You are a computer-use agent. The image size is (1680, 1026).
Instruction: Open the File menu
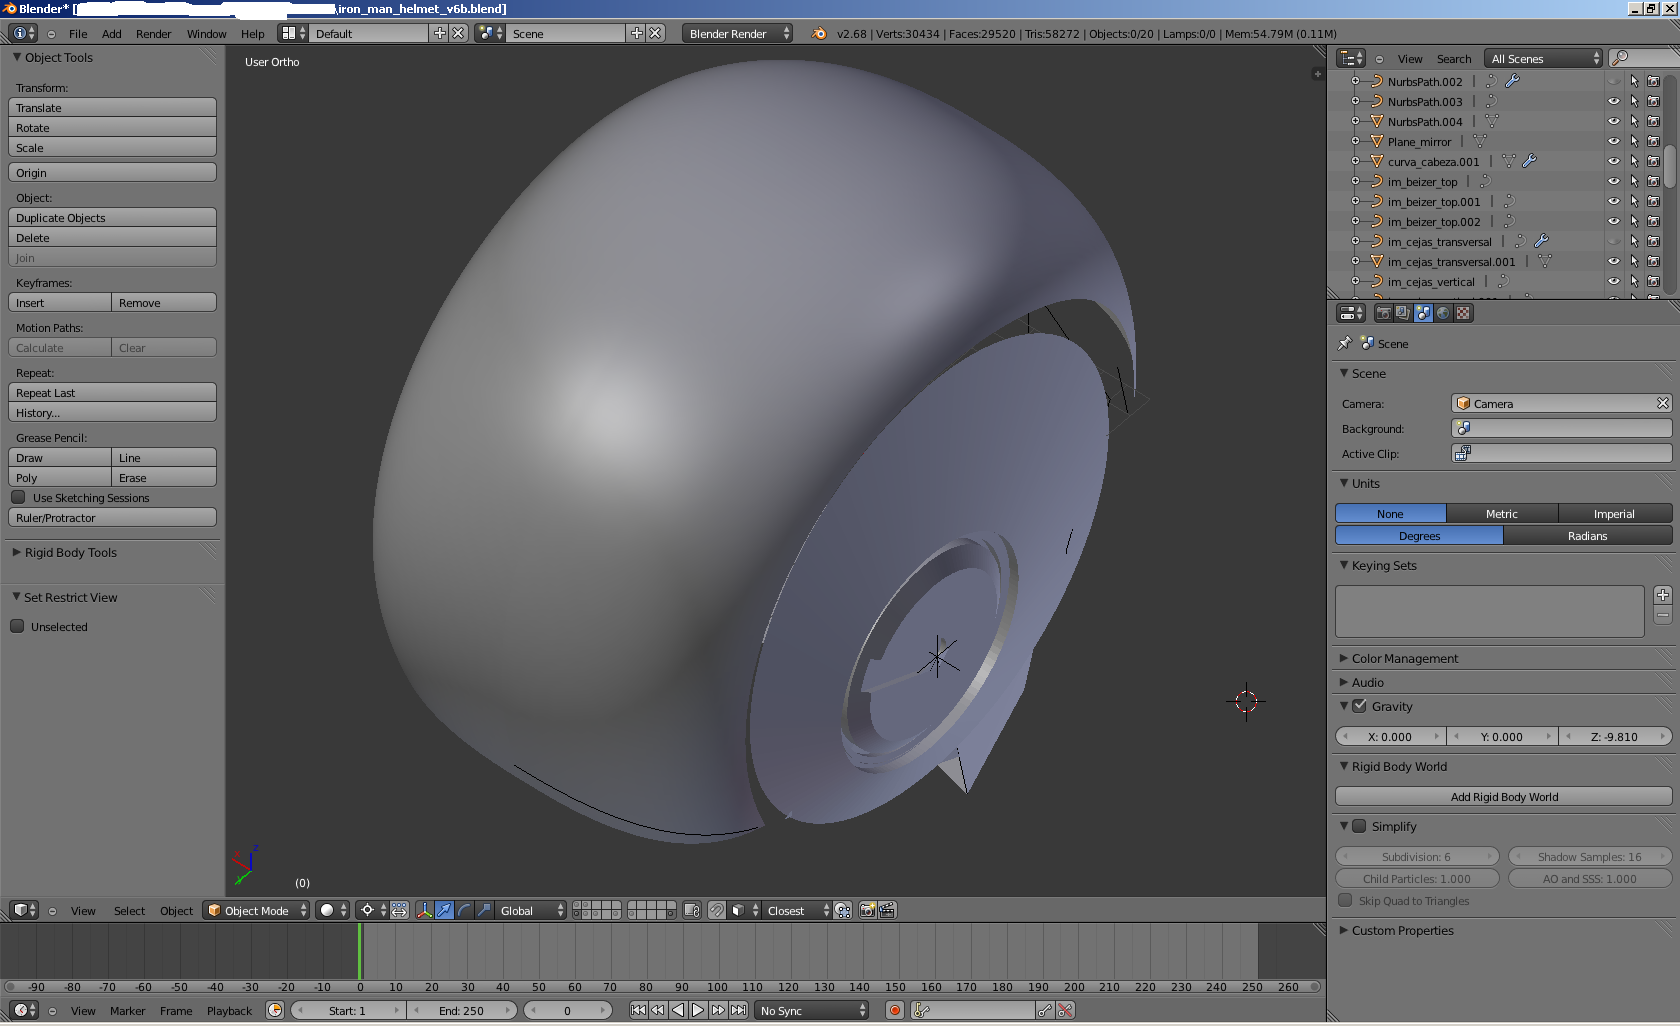coord(78,33)
